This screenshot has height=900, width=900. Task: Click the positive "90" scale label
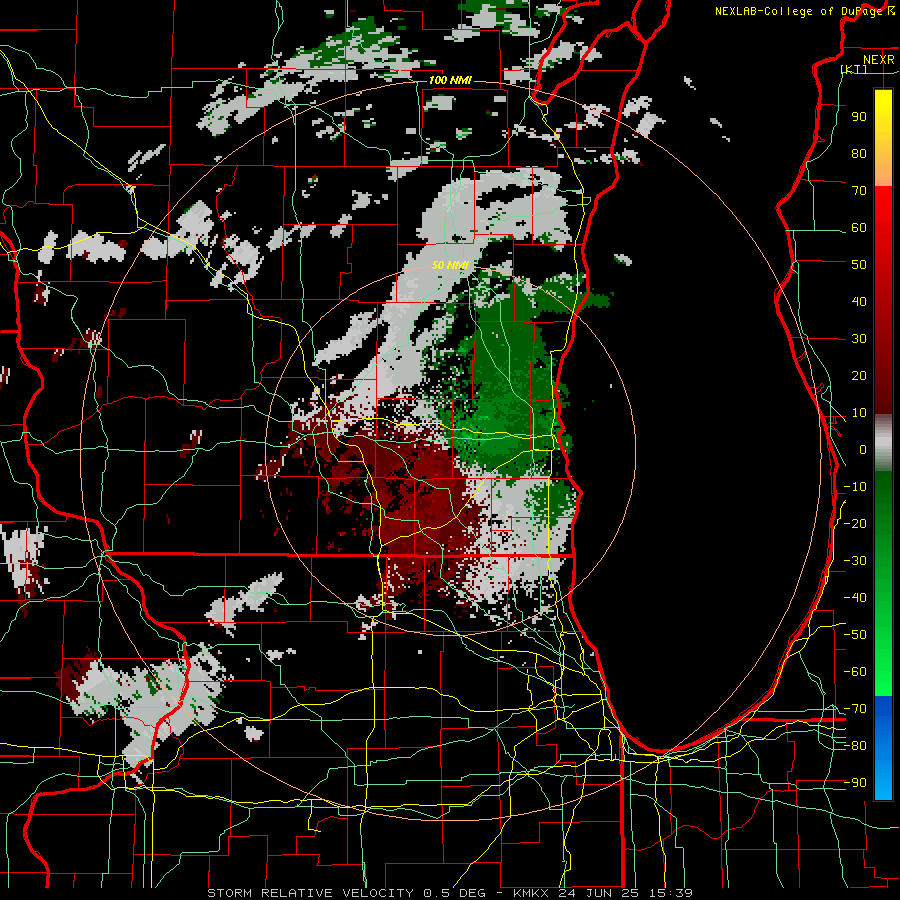(859, 117)
